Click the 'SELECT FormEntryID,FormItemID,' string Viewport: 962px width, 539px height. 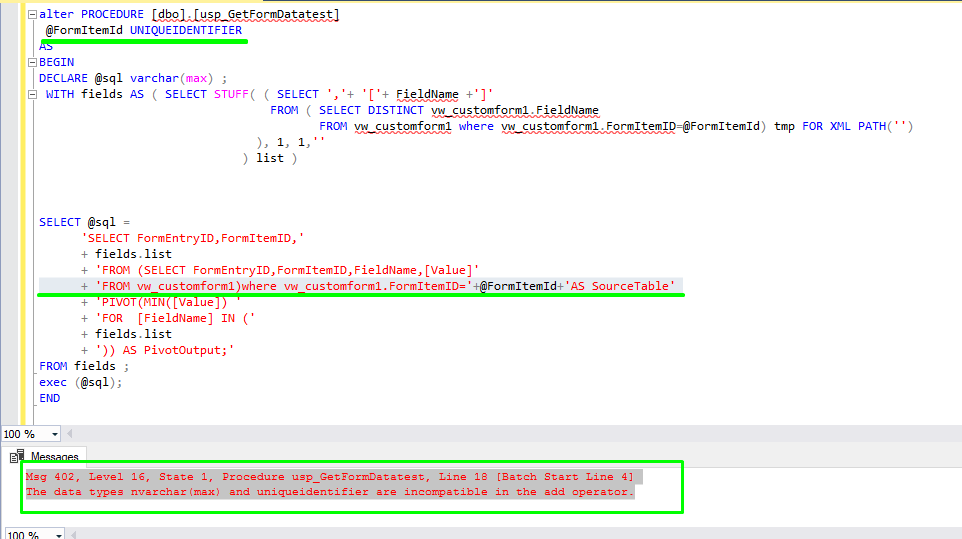[x=193, y=238]
